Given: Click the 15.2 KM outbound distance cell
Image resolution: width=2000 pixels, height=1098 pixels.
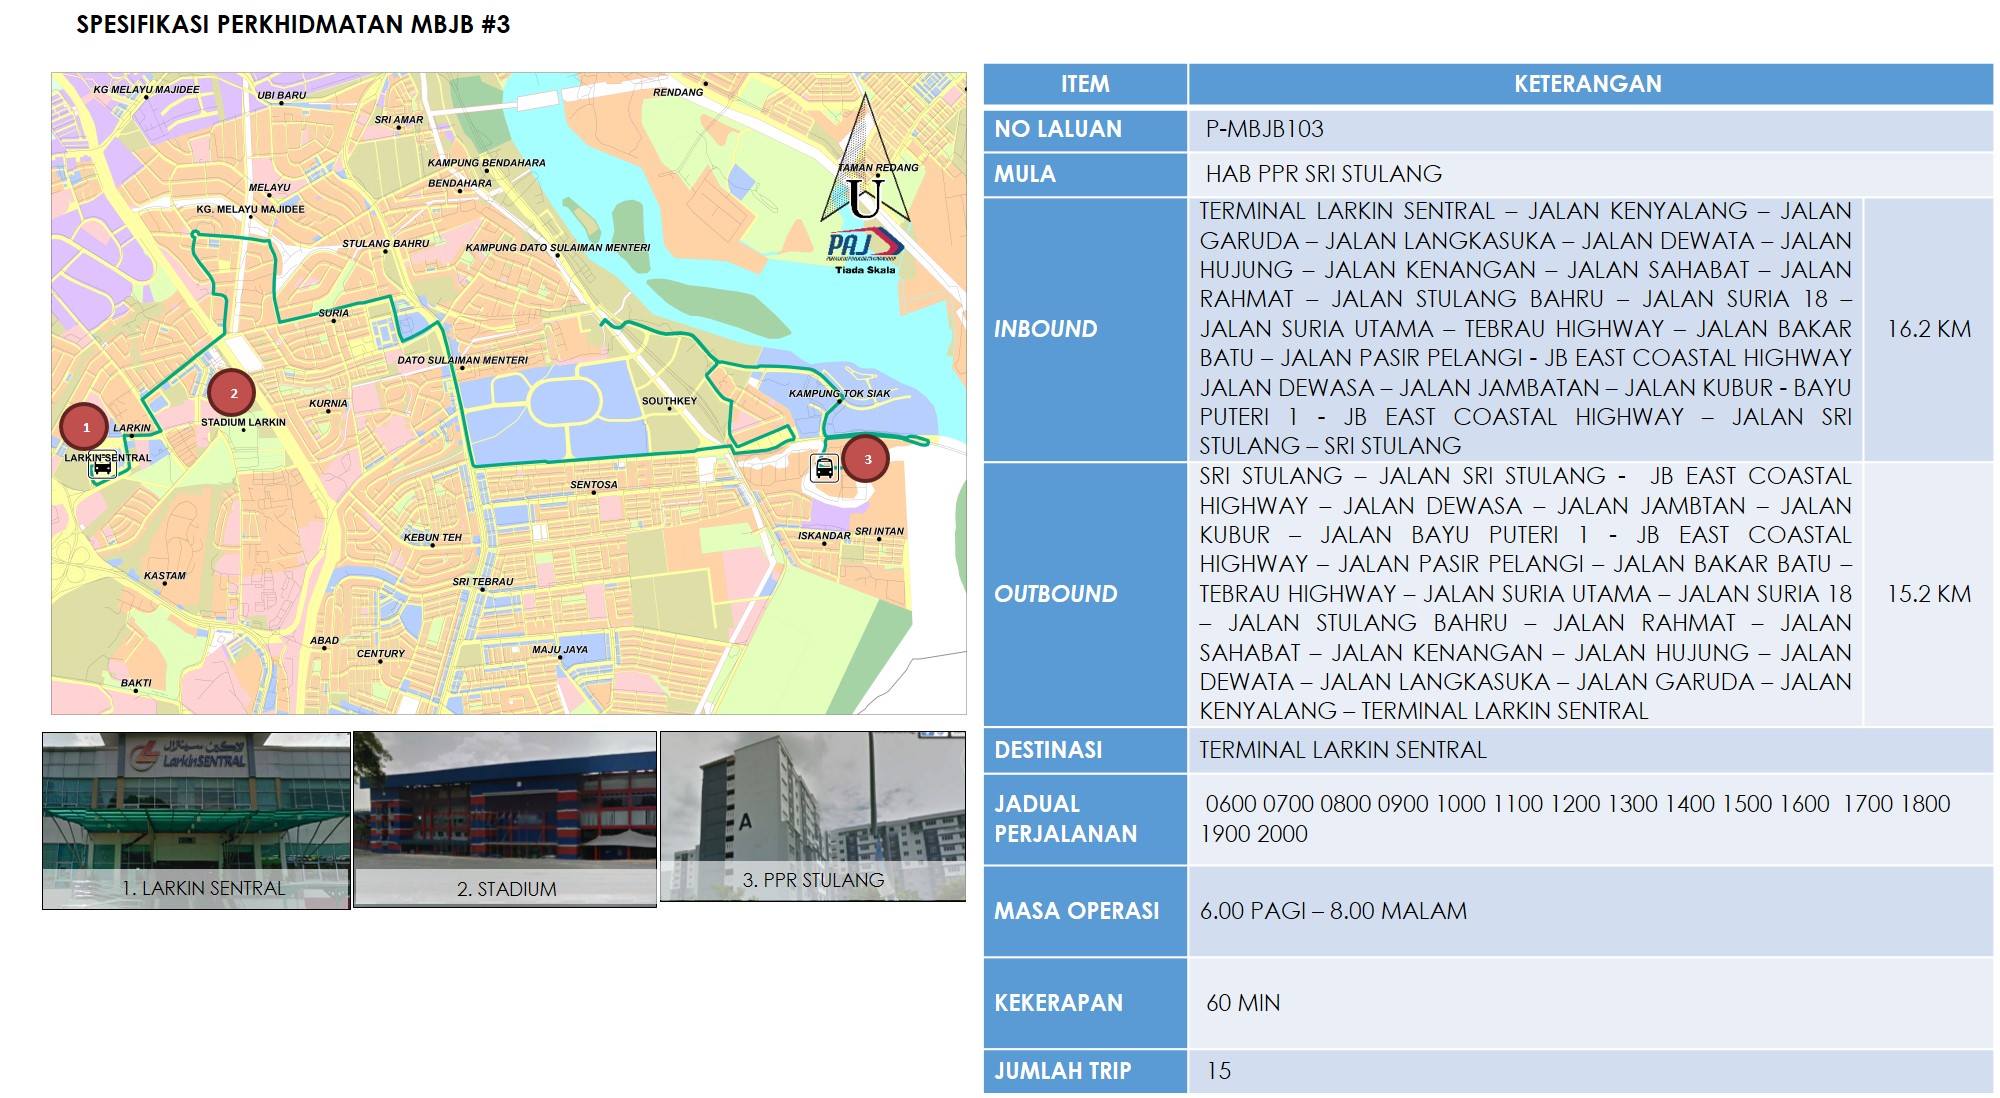Looking at the screenshot, I should tap(1928, 594).
